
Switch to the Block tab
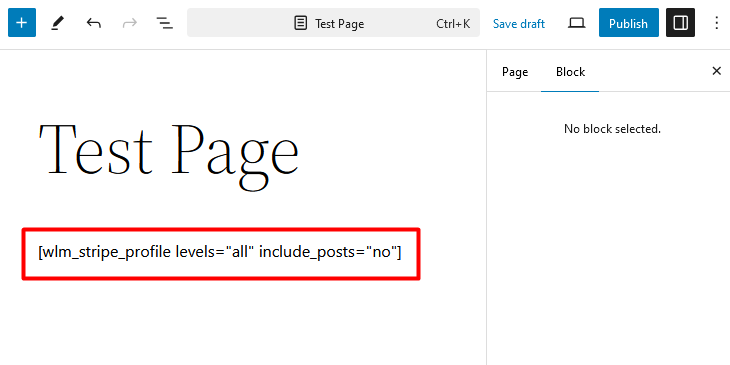[x=570, y=72]
